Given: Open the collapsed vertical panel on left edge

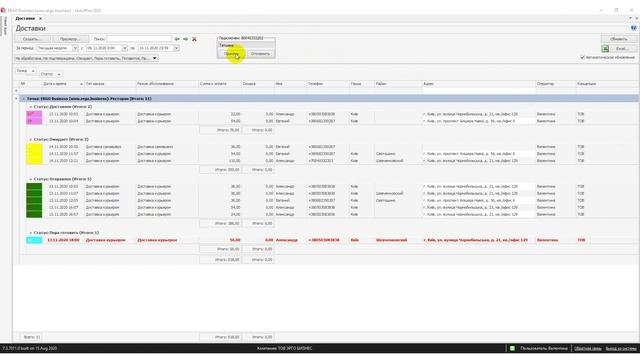Looking at the screenshot, I should 5,25.
